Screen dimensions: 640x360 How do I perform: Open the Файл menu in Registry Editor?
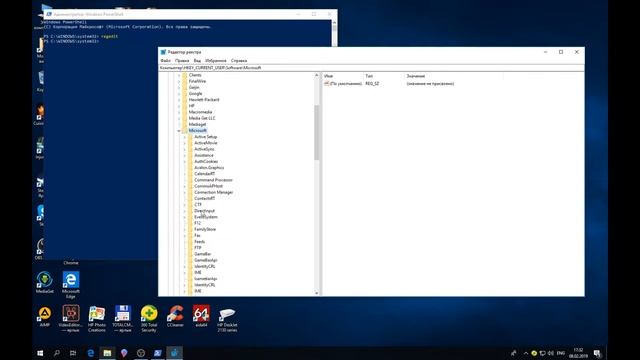(x=165, y=61)
